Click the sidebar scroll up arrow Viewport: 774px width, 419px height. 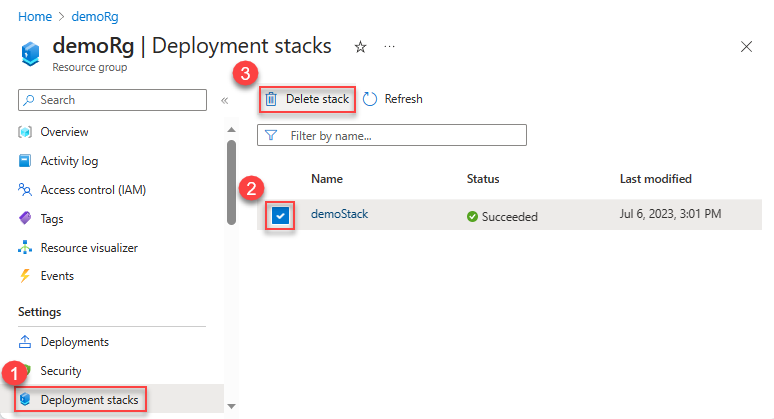click(x=231, y=130)
